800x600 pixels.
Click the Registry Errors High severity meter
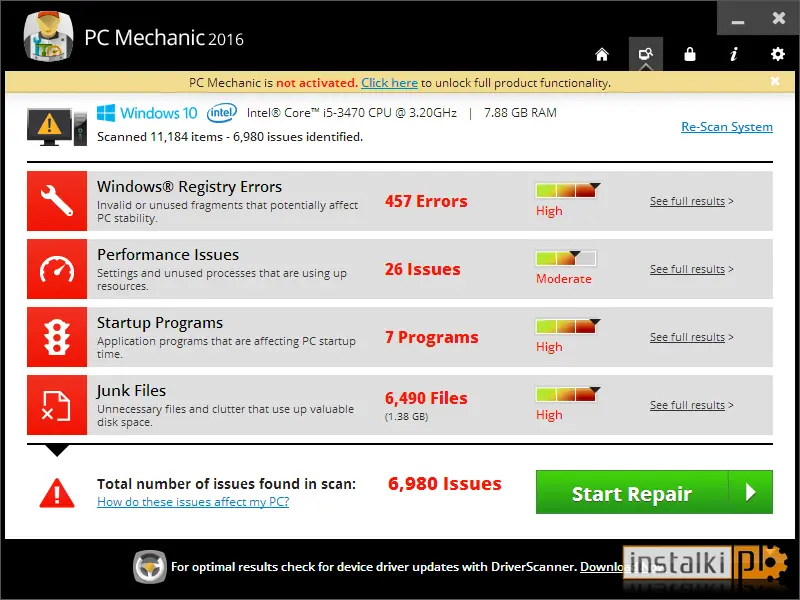pyautogui.click(x=566, y=190)
